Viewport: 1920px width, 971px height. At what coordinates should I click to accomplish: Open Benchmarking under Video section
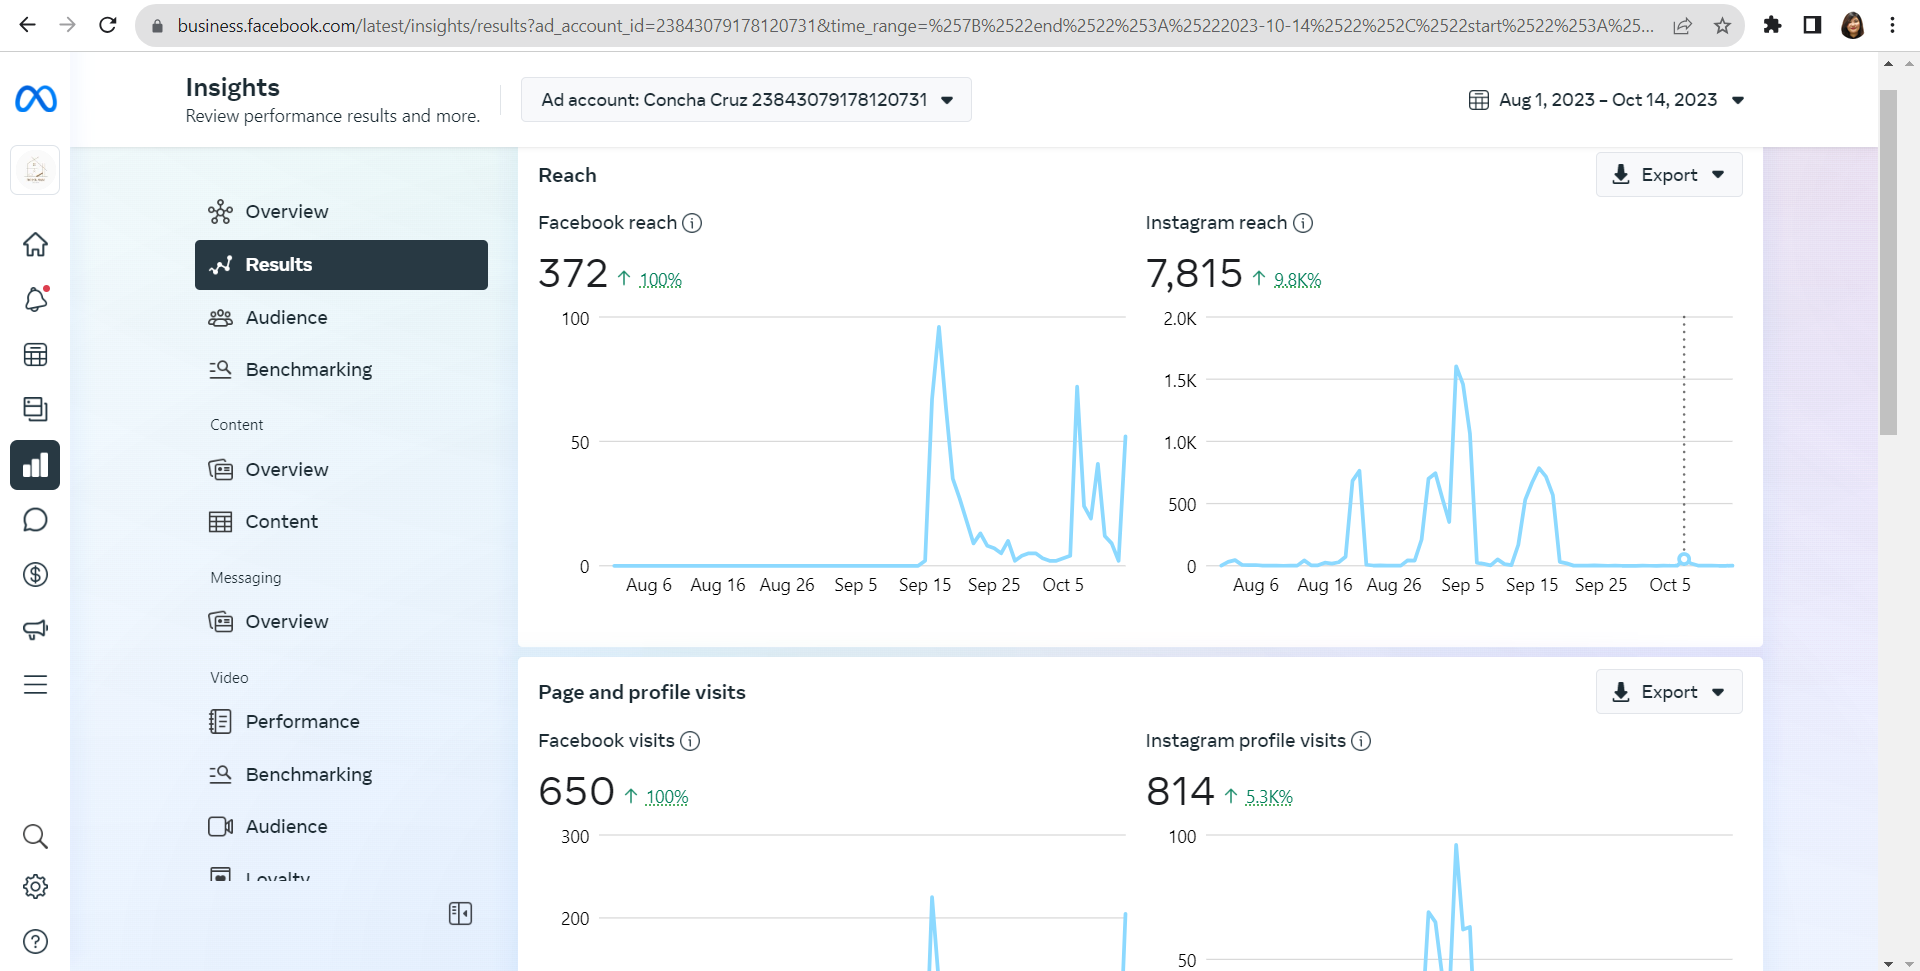(x=341, y=775)
